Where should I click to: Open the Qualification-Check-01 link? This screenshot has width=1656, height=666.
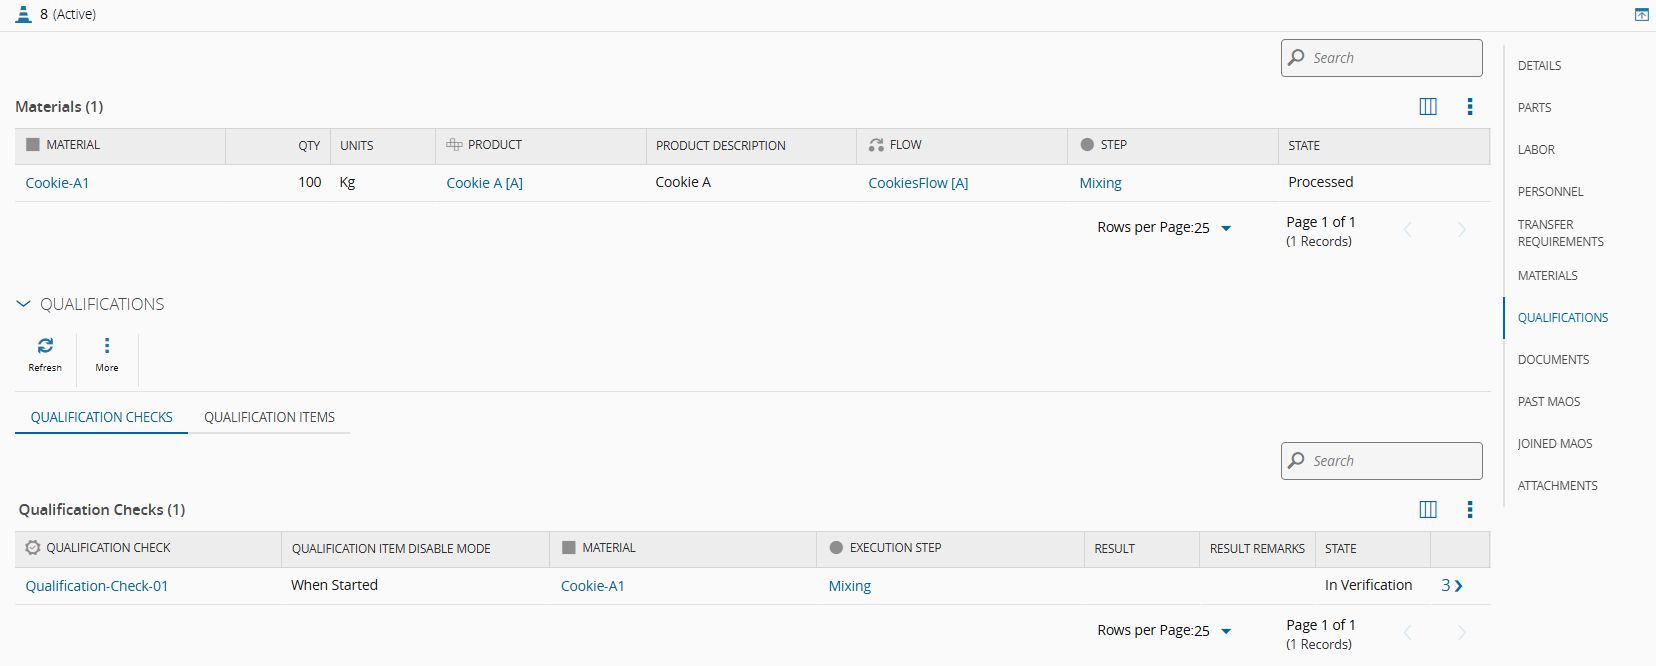point(97,586)
